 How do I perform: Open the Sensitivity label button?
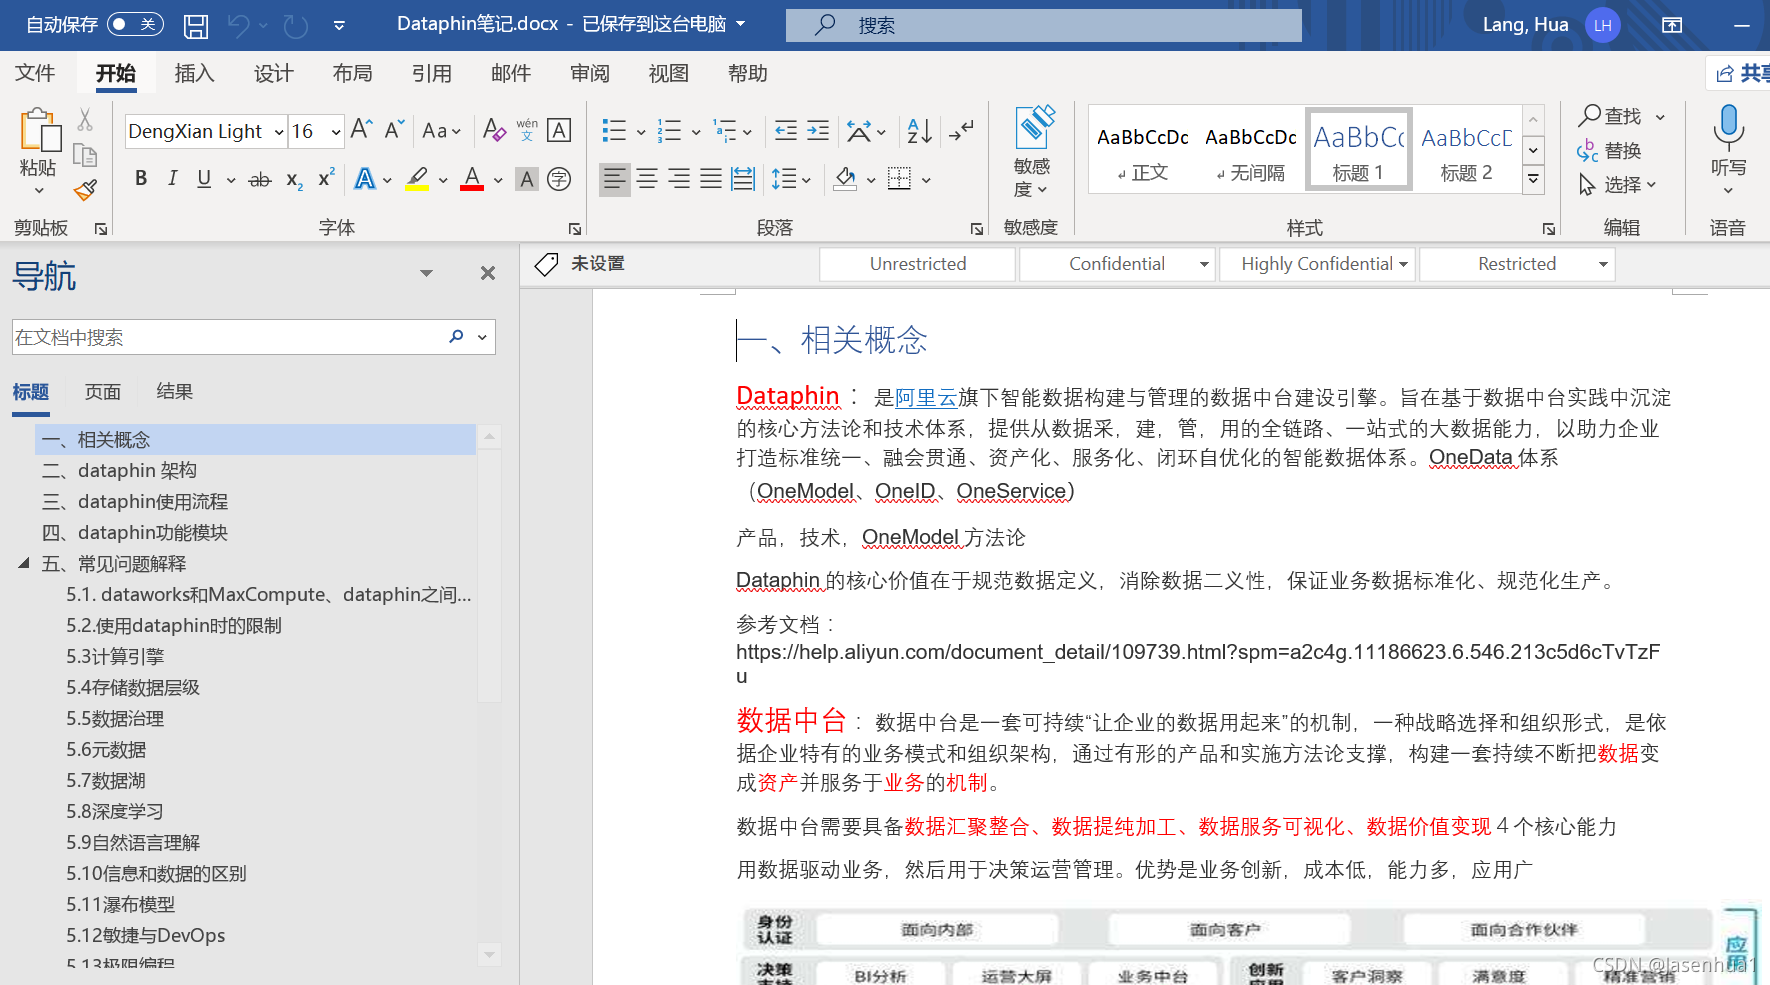[1032, 152]
